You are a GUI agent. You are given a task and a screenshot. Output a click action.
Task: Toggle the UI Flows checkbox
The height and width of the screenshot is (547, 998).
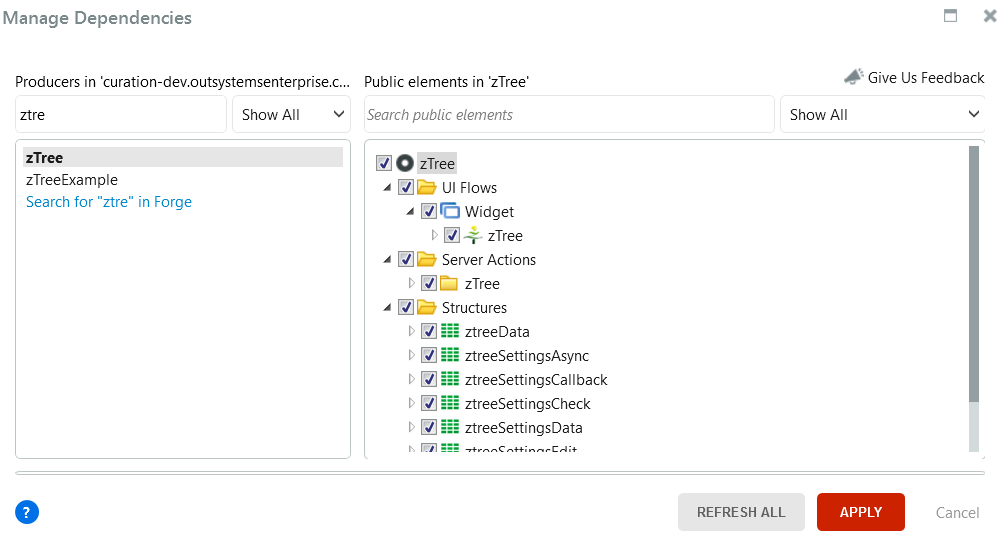click(406, 187)
